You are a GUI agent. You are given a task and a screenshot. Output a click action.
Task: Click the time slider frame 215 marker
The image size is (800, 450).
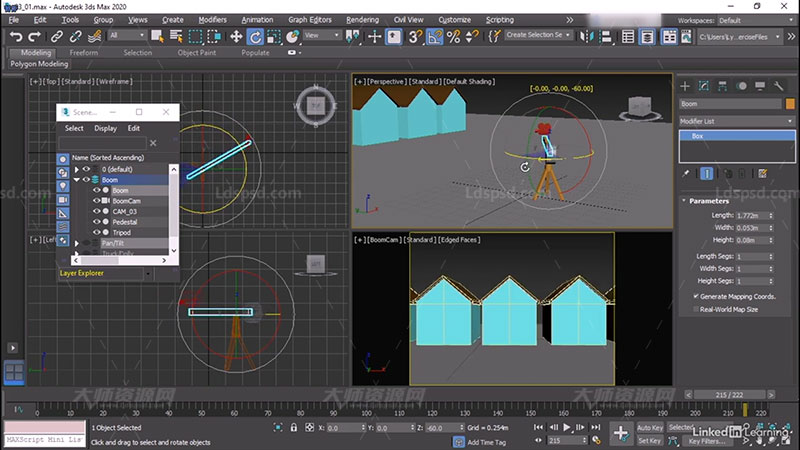tap(745, 410)
